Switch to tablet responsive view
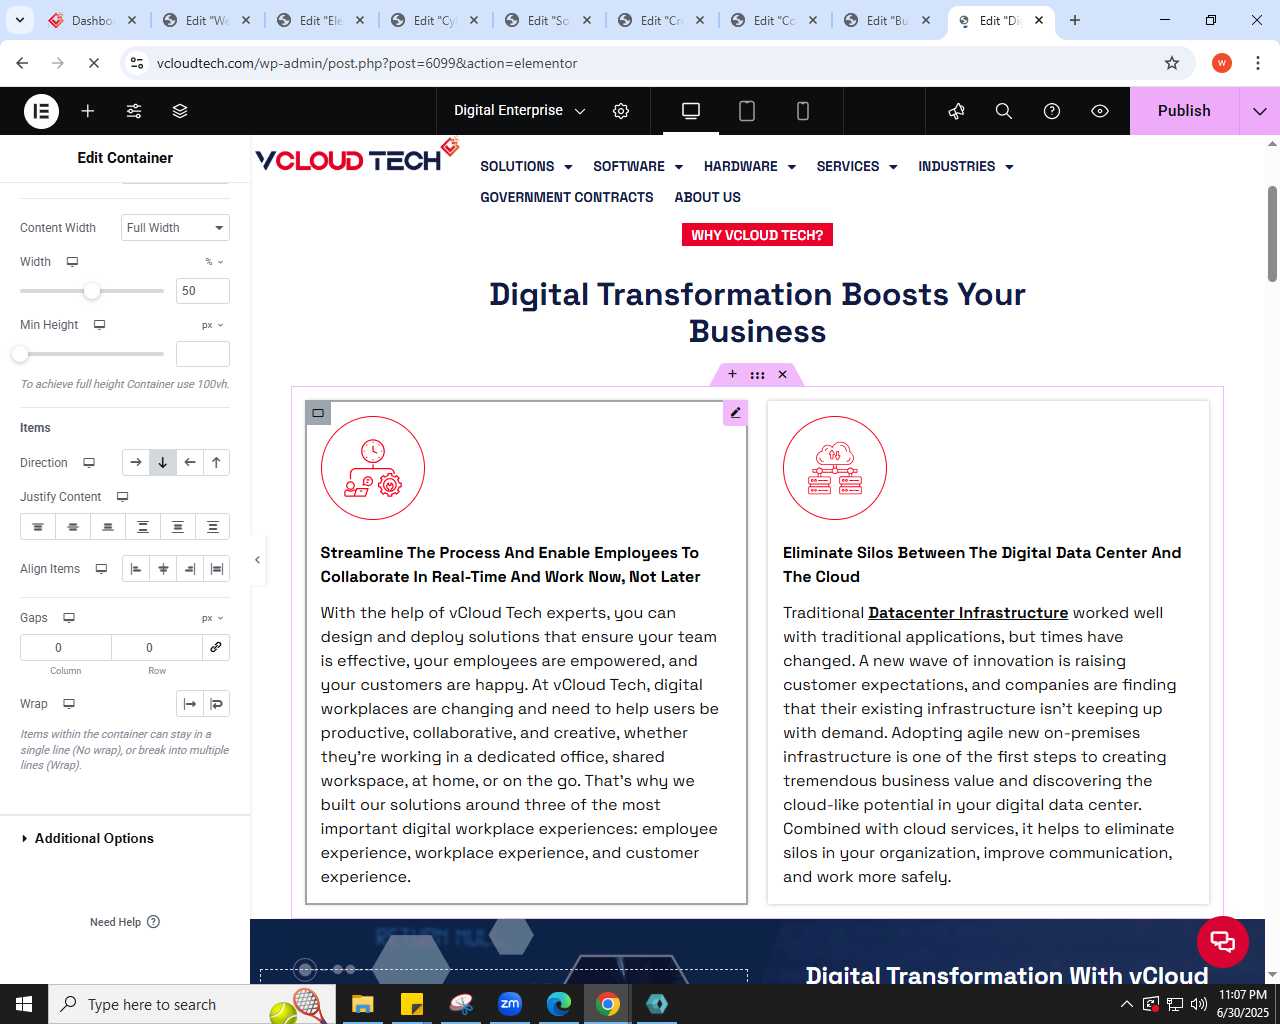The image size is (1280, 1024). (x=747, y=111)
